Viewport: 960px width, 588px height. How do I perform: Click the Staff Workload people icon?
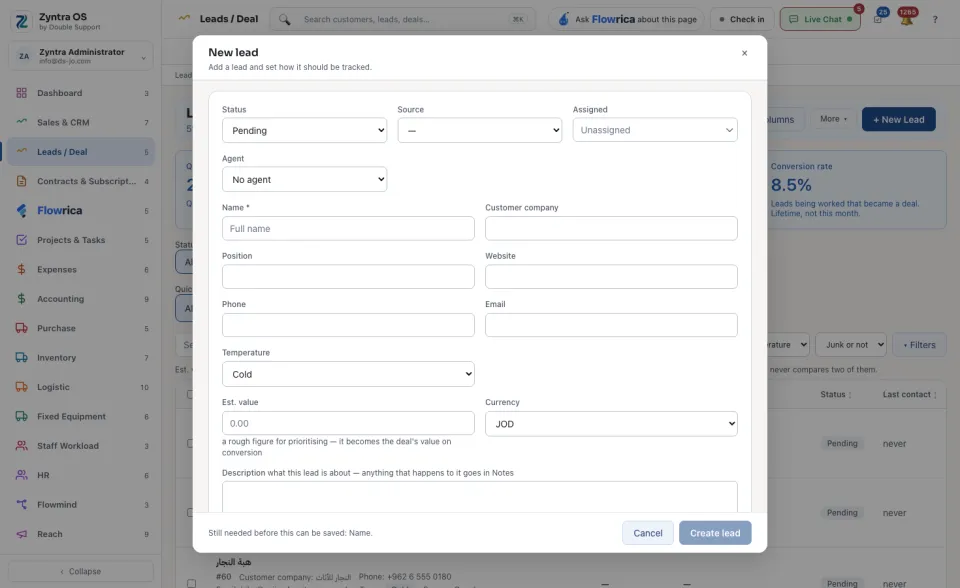coord(21,446)
